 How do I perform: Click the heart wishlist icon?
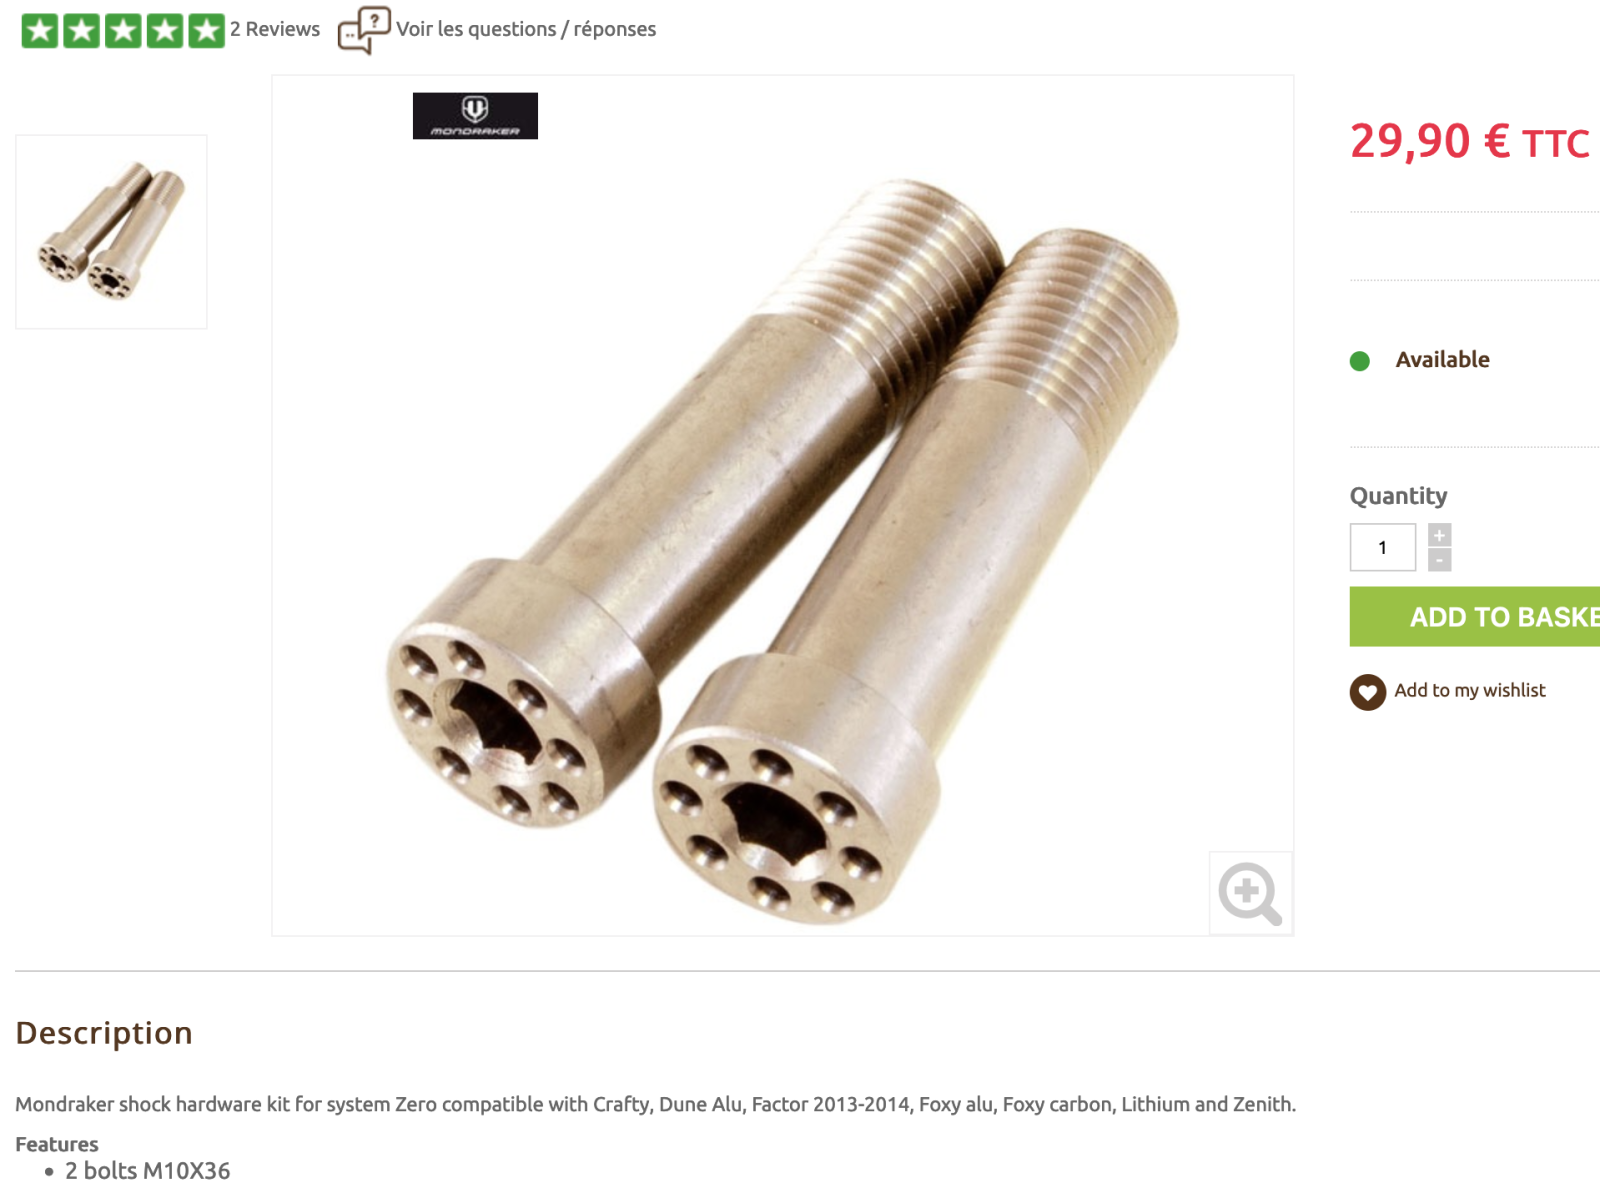point(1367,692)
